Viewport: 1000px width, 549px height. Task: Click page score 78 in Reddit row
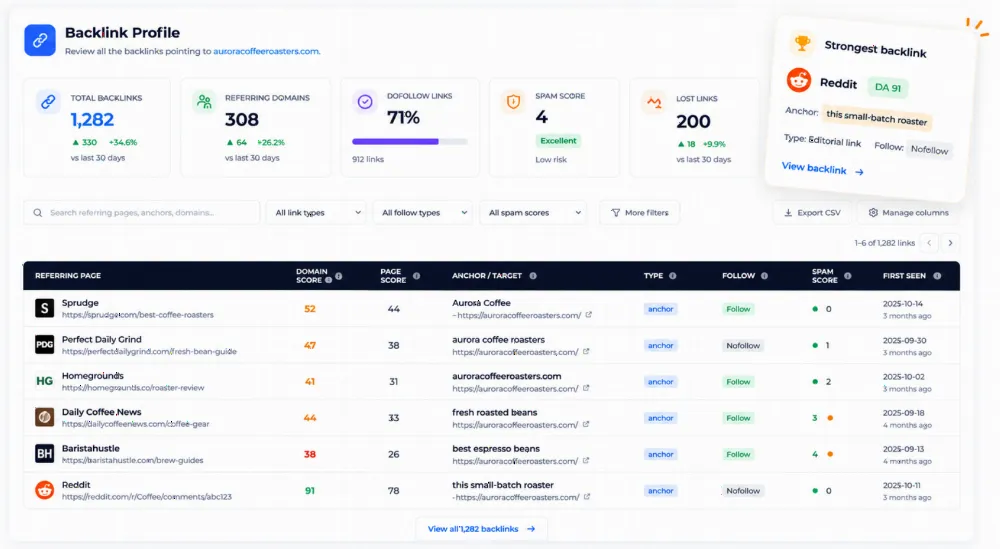pos(393,491)
